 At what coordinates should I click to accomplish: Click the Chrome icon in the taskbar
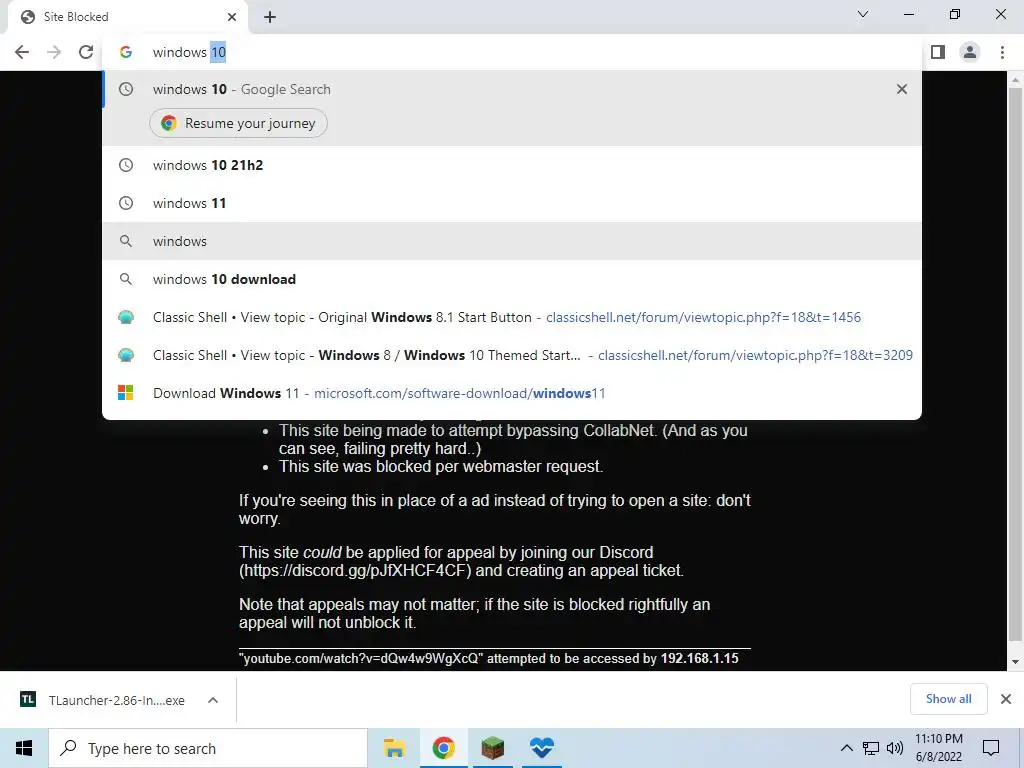click(x=443, y=748)
